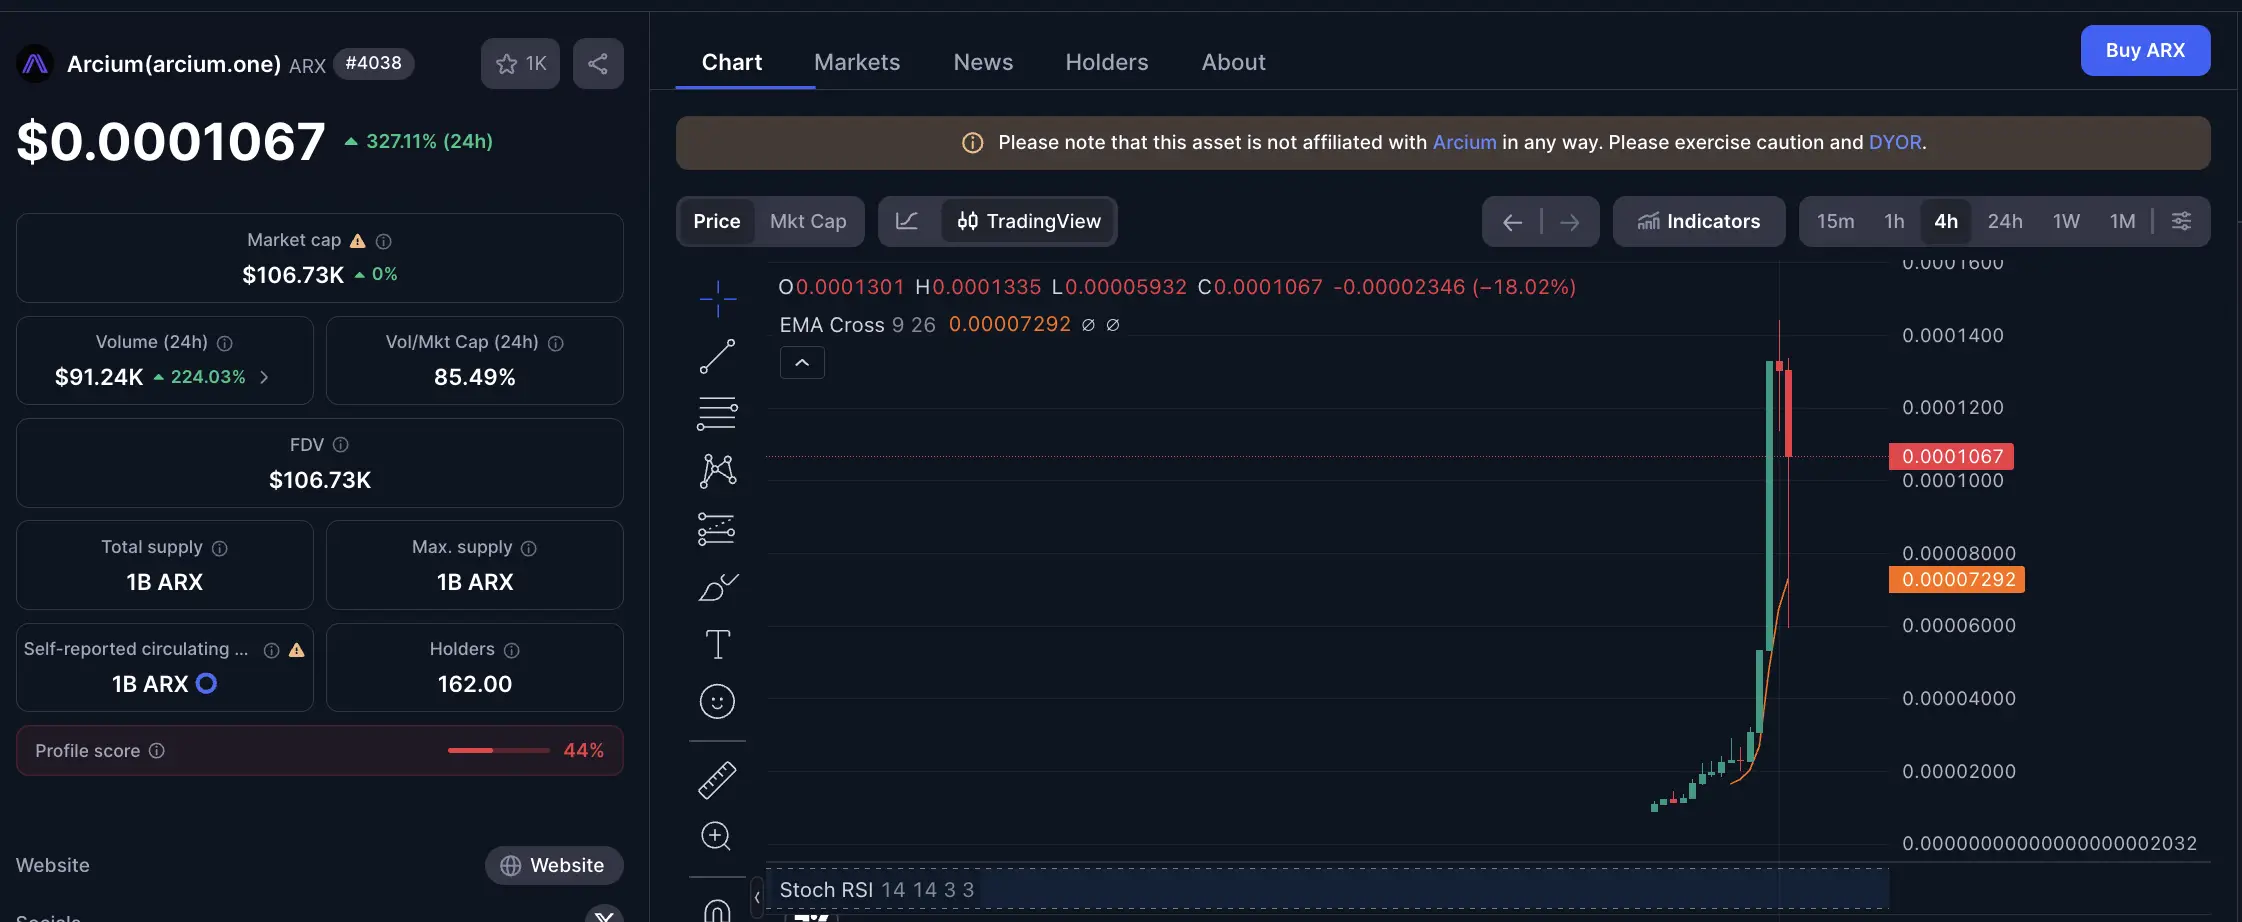Show Total supply info tooltip
Image resolution: width=2242 pixels, height=922 pixels.
[220, 548]
